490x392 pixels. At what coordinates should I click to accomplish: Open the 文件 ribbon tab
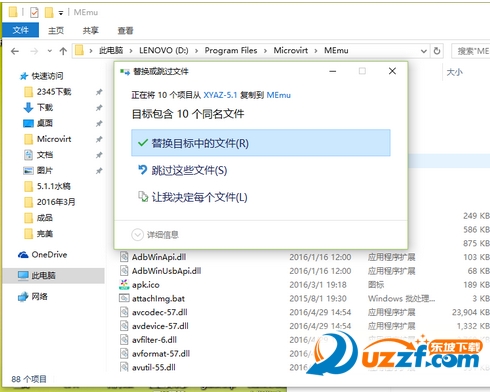click(x=21, y=30)
